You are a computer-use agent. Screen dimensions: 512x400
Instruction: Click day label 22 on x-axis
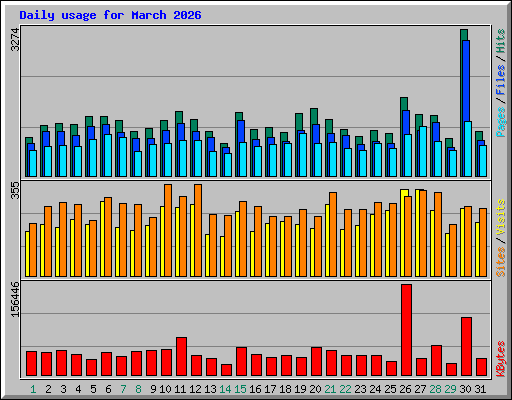[x=345, y=389]
